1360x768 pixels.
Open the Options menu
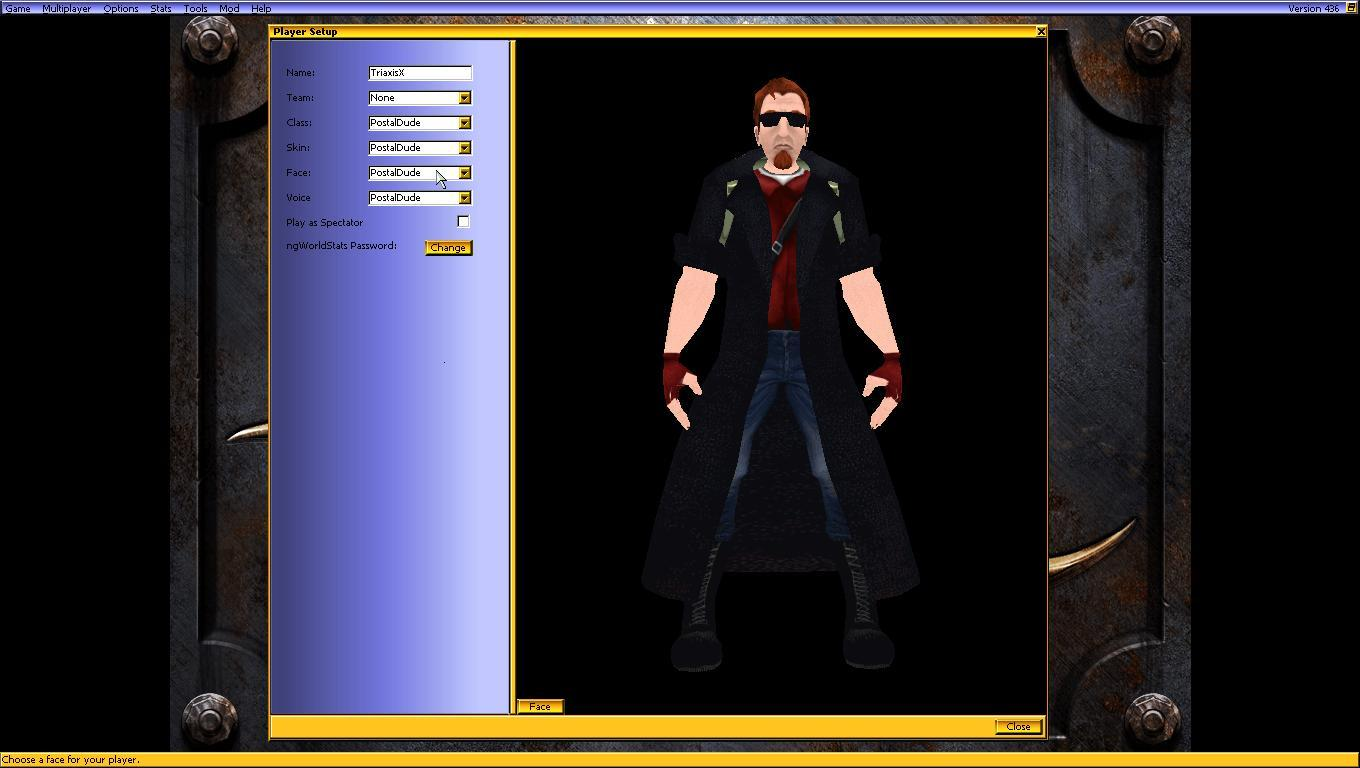(120, 8)
